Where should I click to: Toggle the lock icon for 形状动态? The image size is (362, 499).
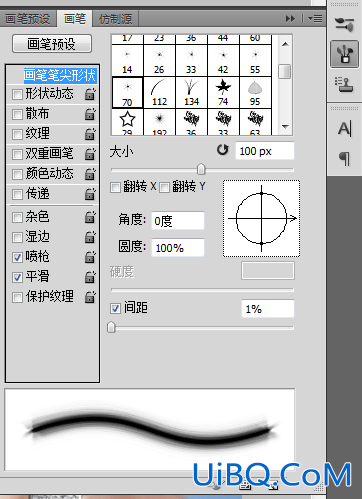(x=90, y=94)
